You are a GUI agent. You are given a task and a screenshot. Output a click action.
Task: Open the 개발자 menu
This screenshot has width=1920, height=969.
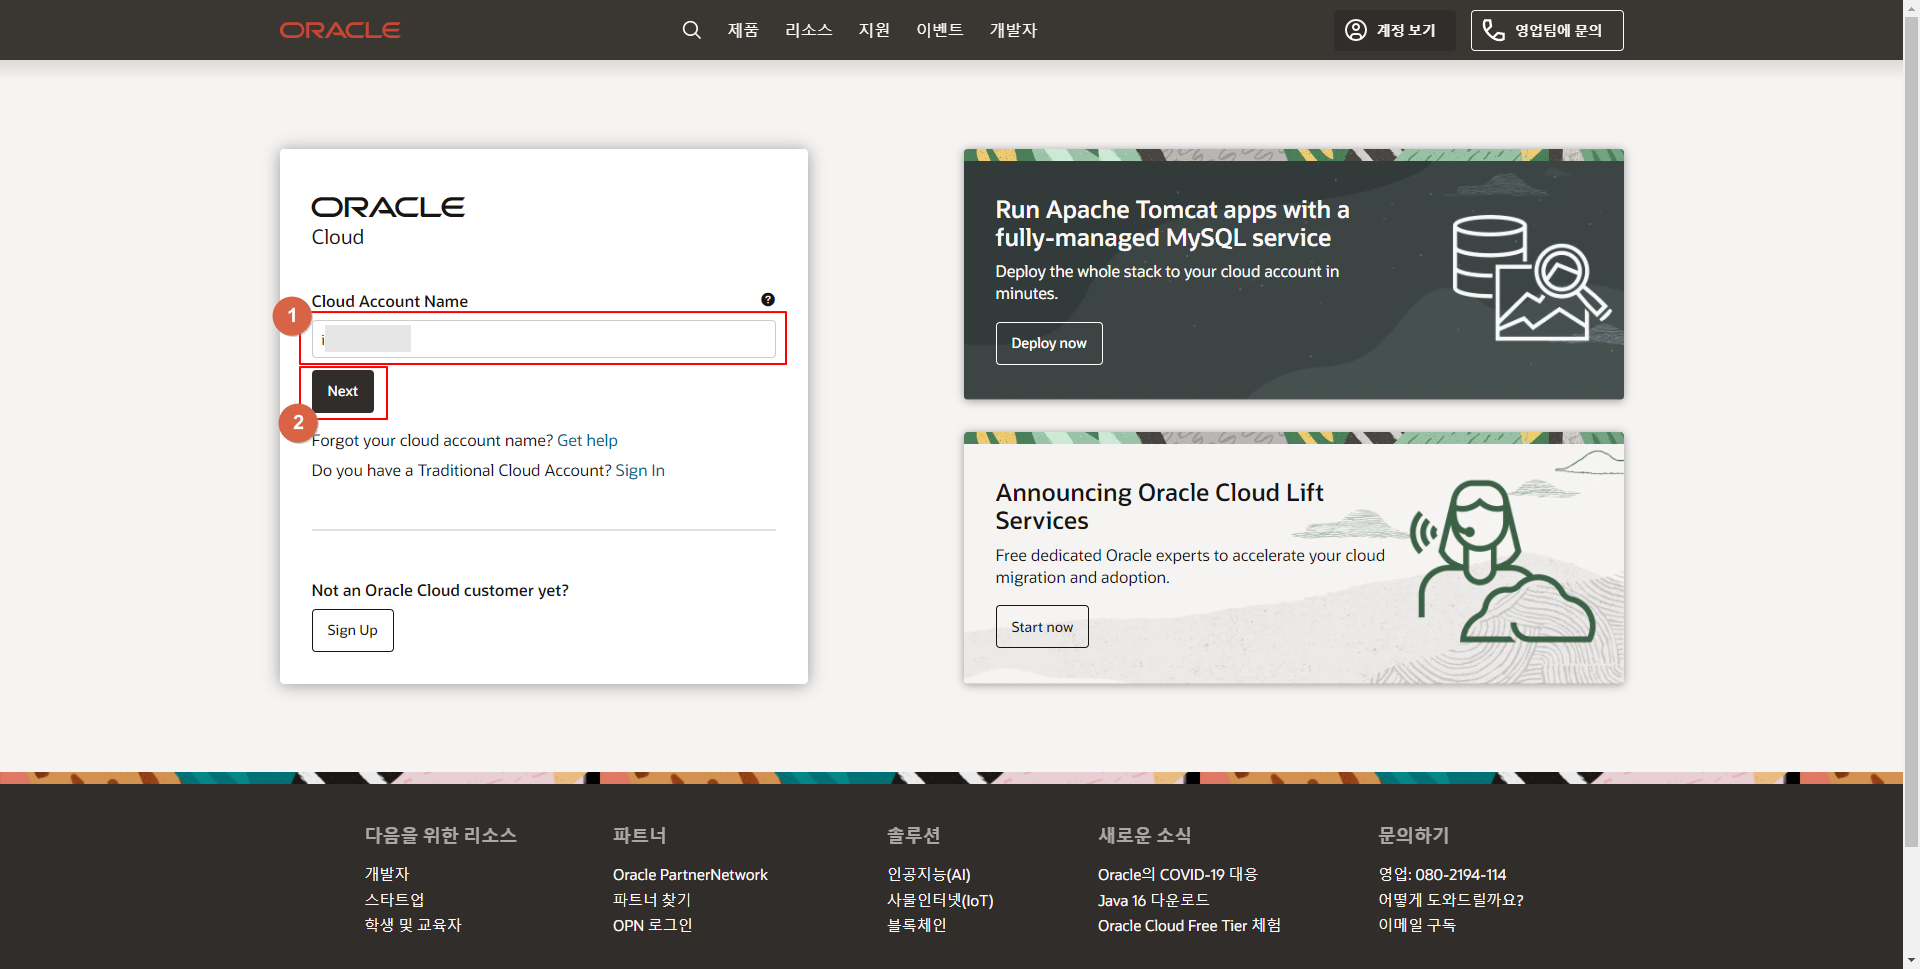1013,30
